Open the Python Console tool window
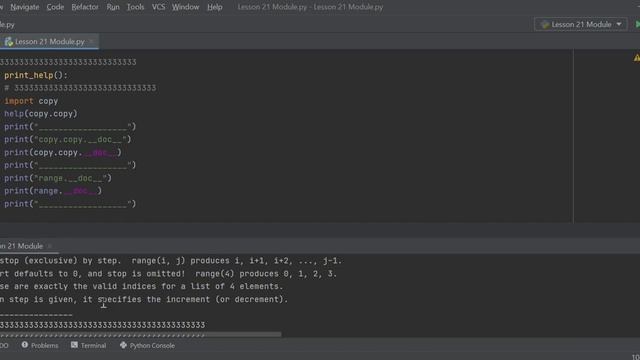This screenshot has height=360, width=640. click(x=147, y=345)
